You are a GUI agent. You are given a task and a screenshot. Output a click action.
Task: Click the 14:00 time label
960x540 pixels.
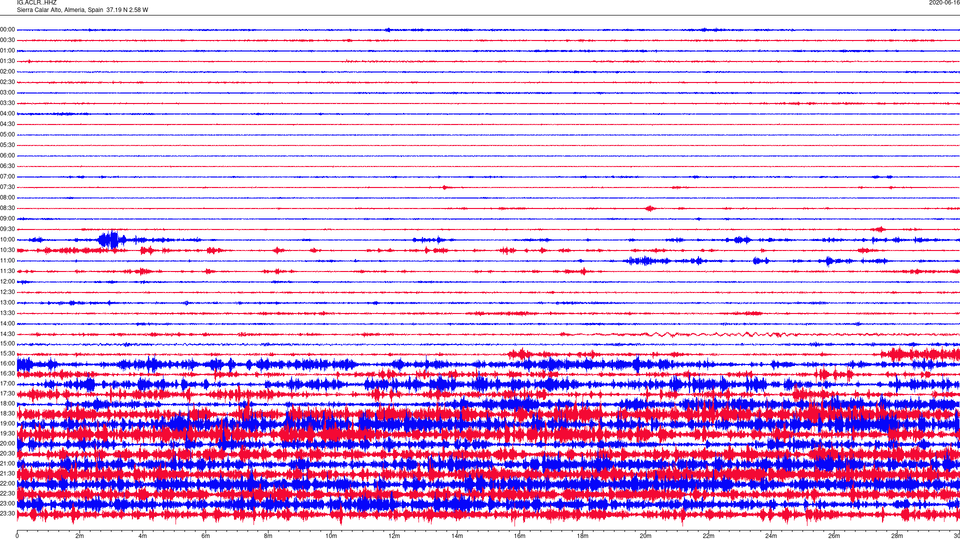point(7,324)
